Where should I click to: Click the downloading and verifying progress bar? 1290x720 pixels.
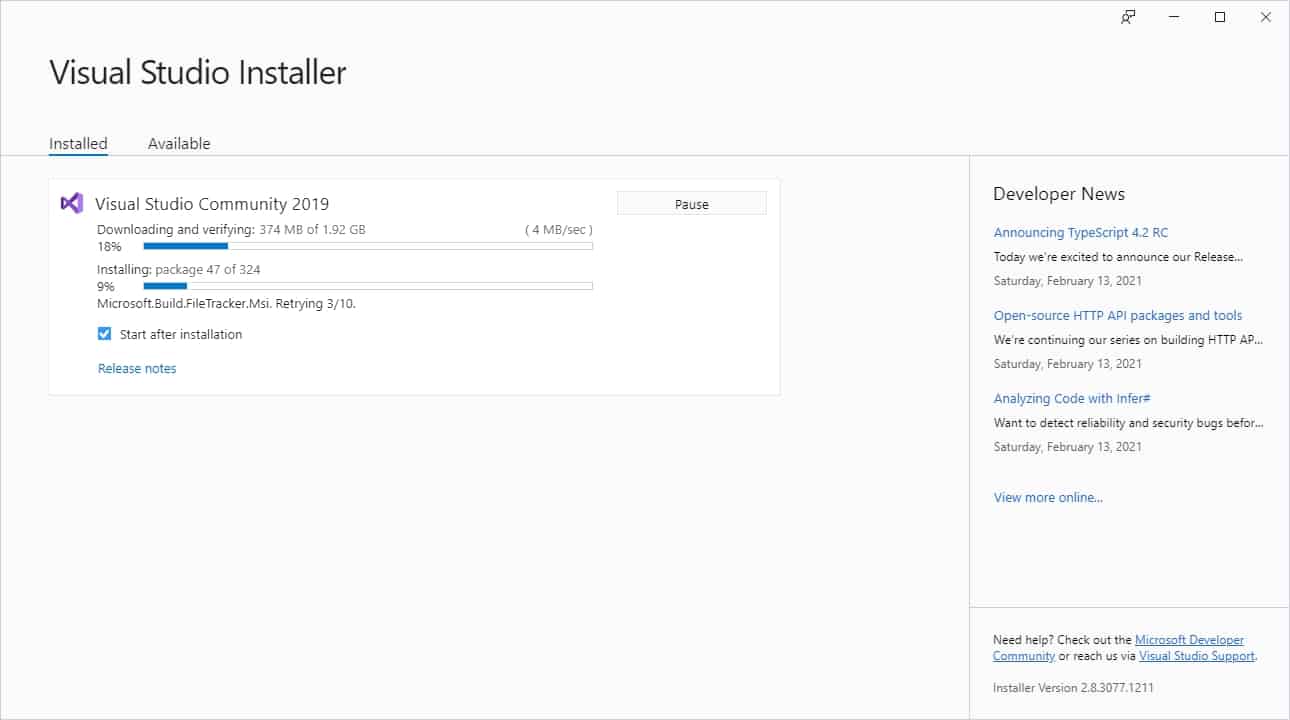coord(368,246)
